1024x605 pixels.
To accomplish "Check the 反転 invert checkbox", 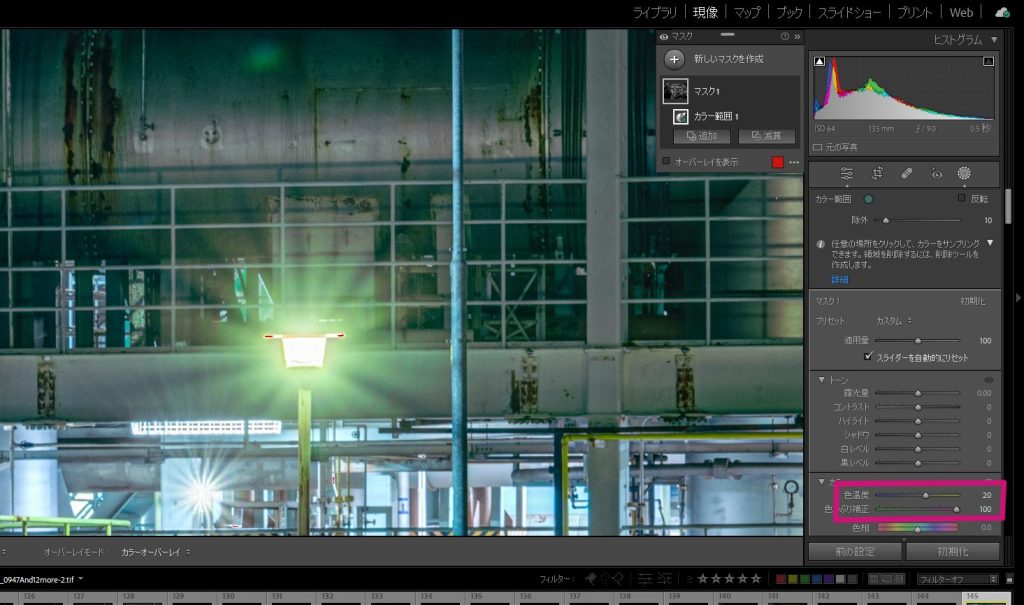I will pyautogui.click(x=961, y=198).
